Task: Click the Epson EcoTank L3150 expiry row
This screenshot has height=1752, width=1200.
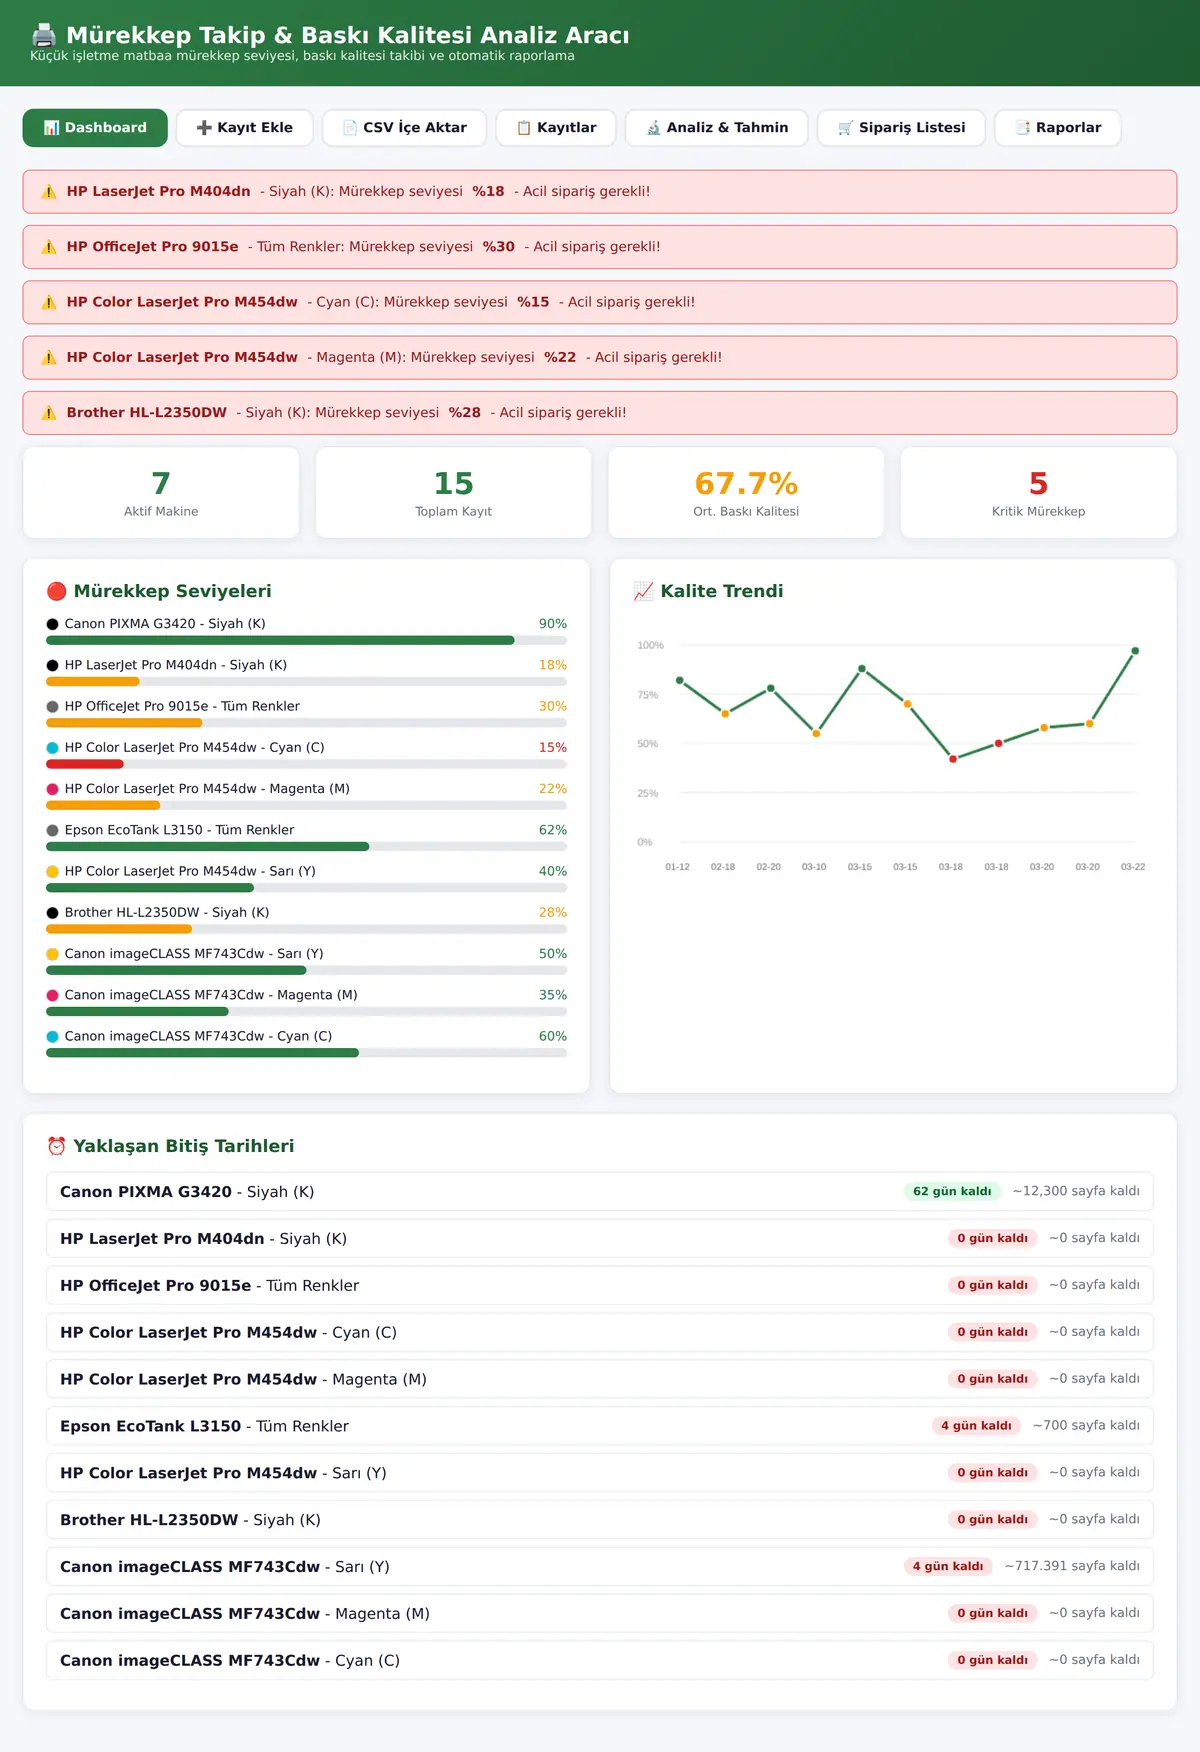Action: click(600, 1426)
